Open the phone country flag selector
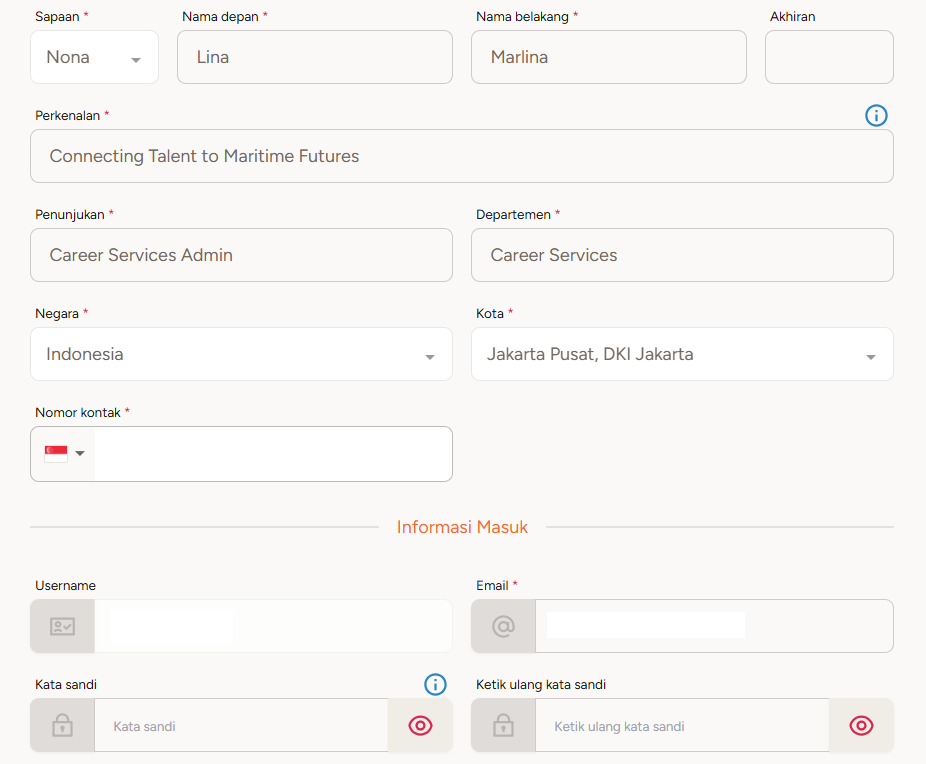 point(64,454)
